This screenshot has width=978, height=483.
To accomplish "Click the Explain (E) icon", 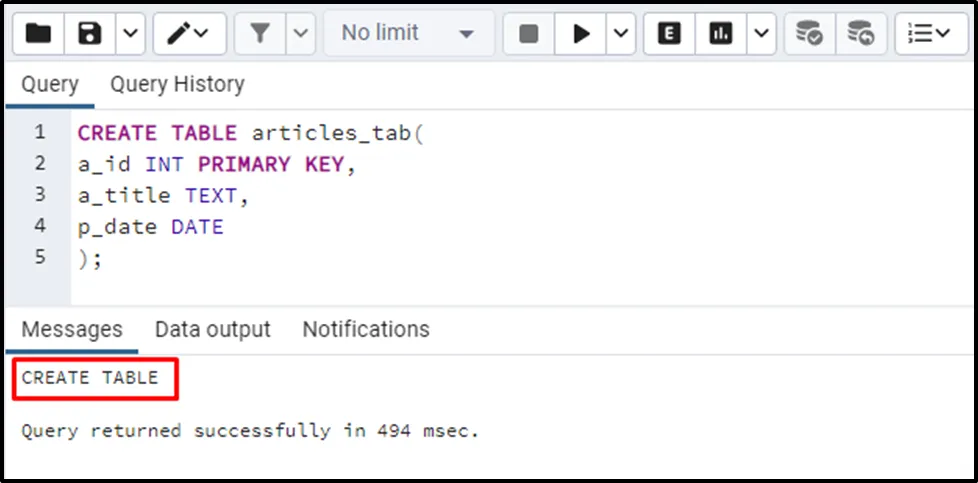I will 670,34.
